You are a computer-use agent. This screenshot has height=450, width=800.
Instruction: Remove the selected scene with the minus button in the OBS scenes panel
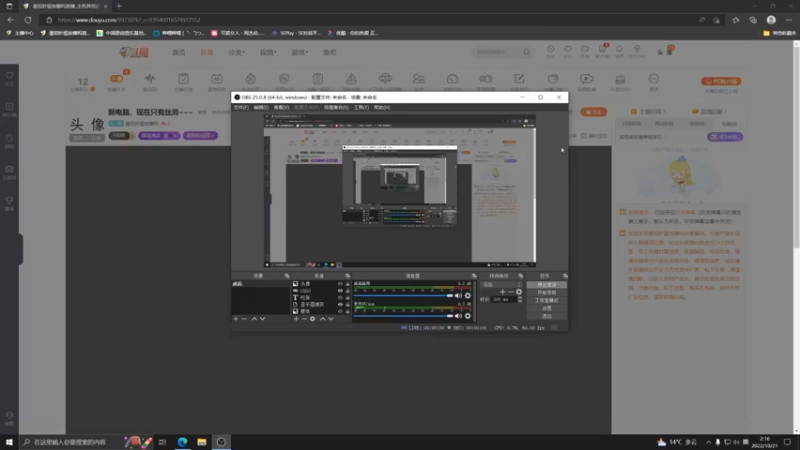click(x=244, y=319)
